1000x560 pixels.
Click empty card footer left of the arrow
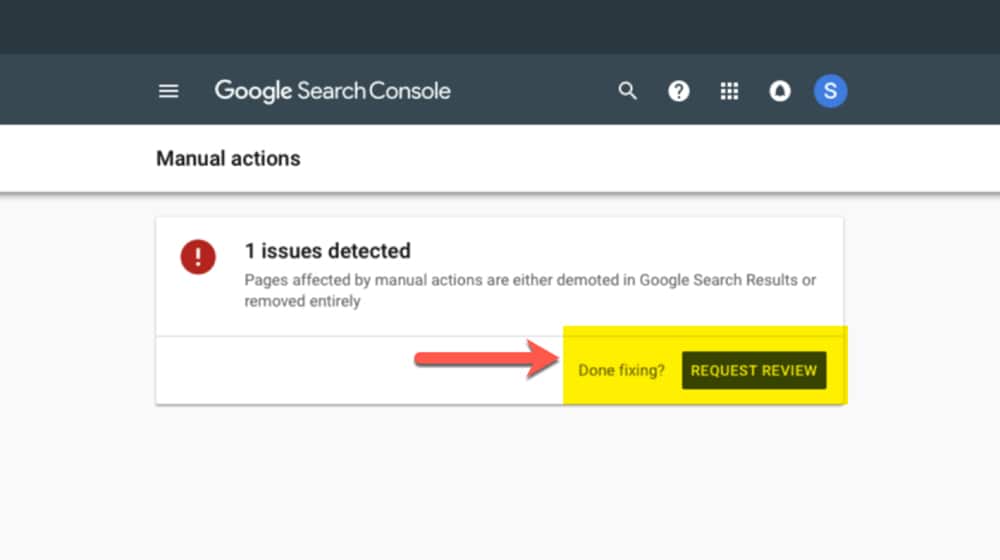tap(280, 370)
